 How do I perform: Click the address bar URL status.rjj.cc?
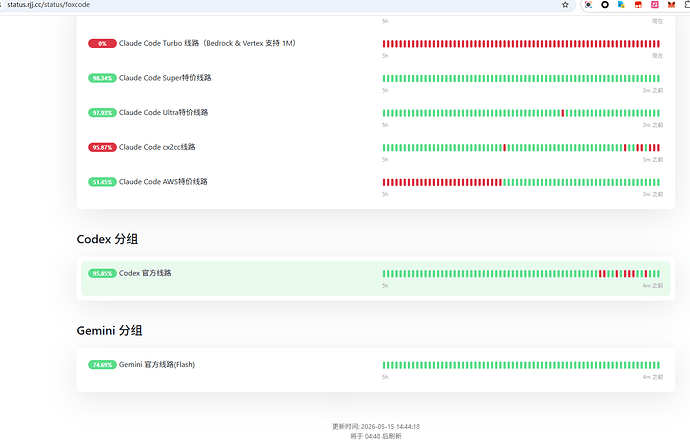(x=48, y=5)
